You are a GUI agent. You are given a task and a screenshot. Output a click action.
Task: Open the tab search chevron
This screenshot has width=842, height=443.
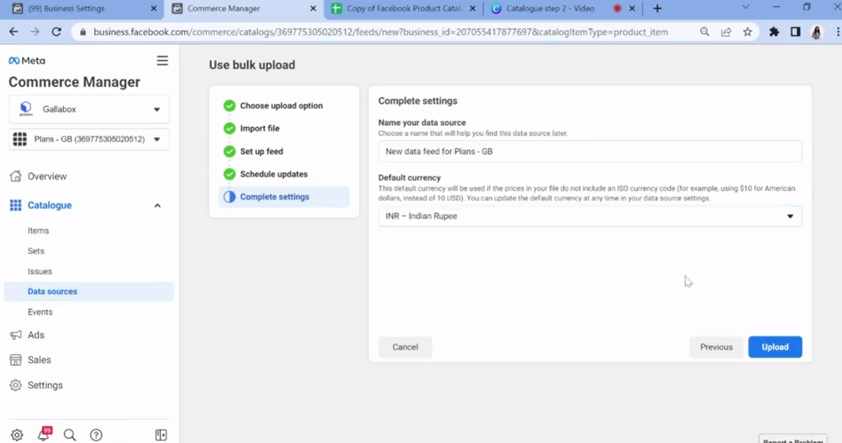(x=745, y=7)
